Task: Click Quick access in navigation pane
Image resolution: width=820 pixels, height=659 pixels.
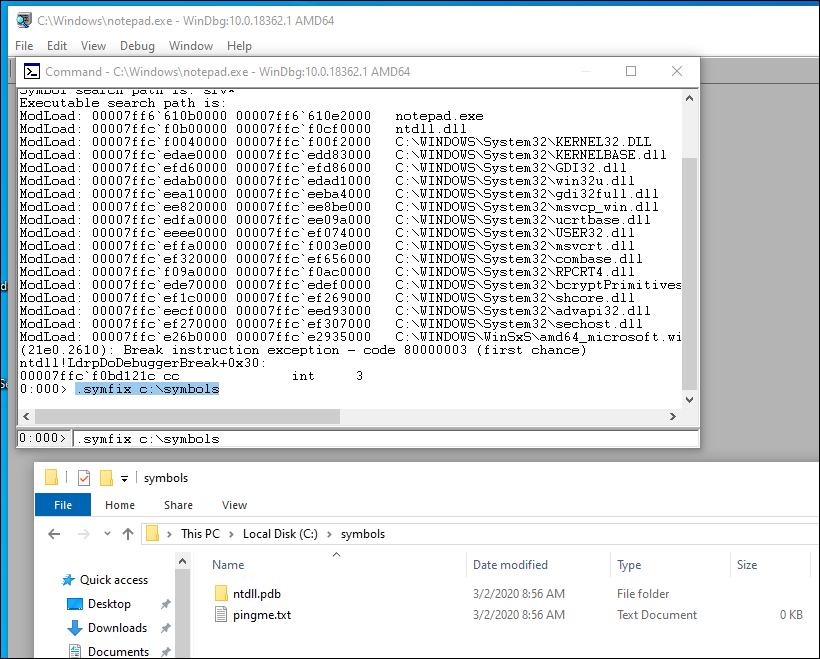Action: 113,580
